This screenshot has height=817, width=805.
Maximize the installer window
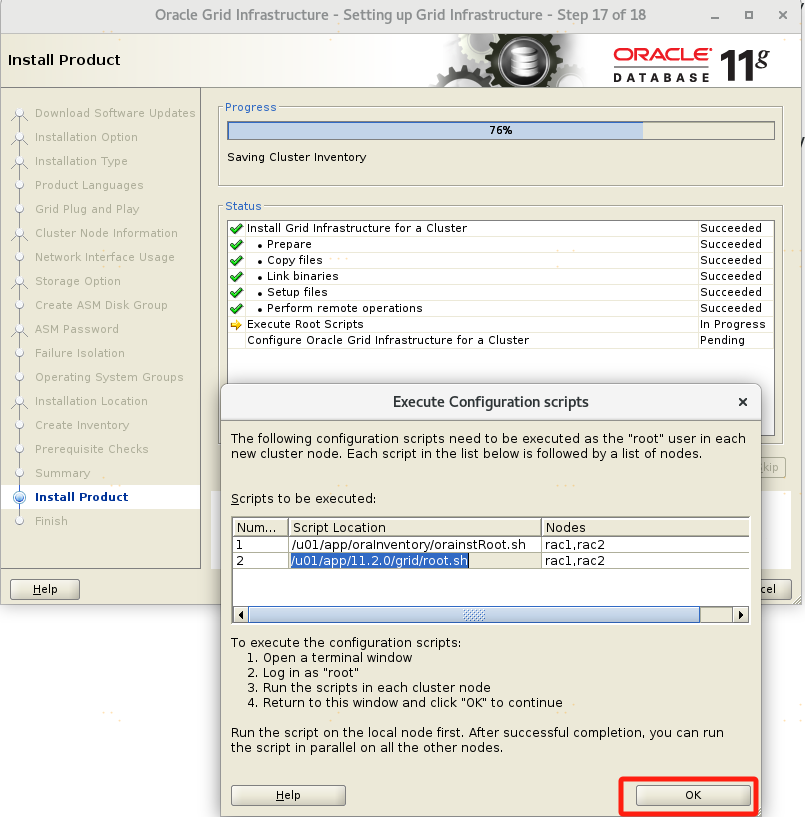(x=750, y=15)
